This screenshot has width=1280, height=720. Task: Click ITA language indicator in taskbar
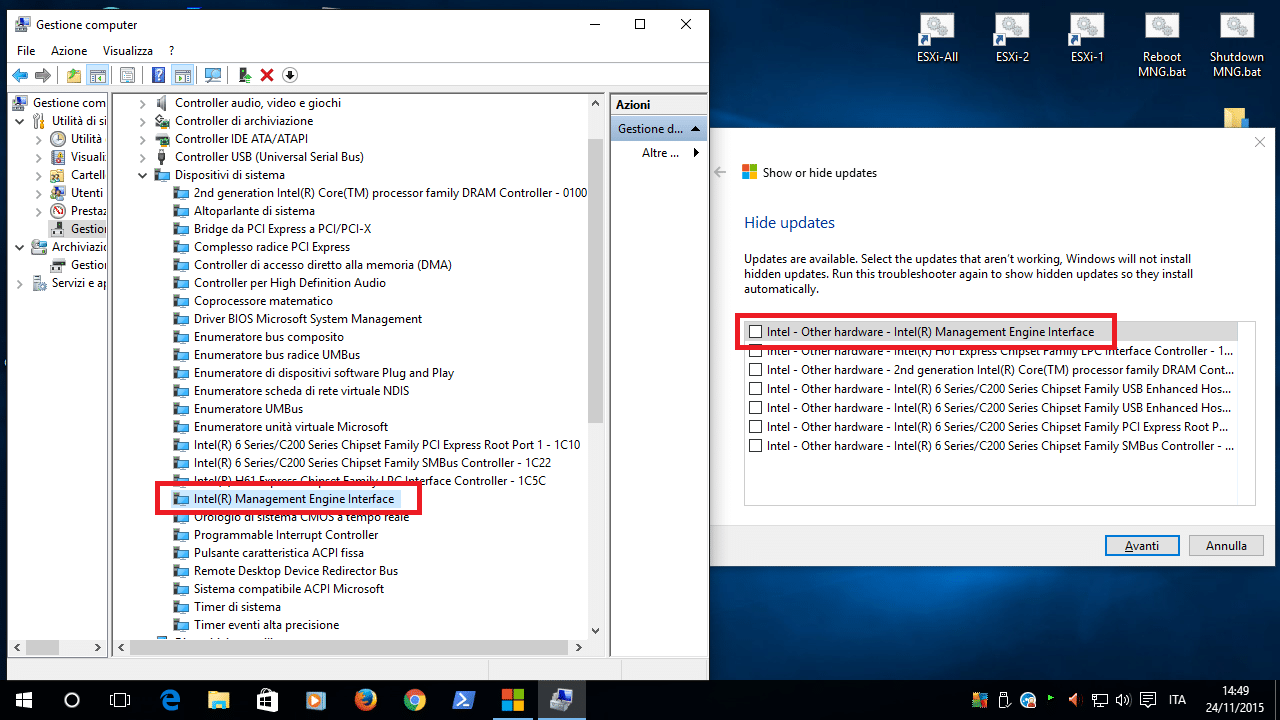tap(1177, 699)
